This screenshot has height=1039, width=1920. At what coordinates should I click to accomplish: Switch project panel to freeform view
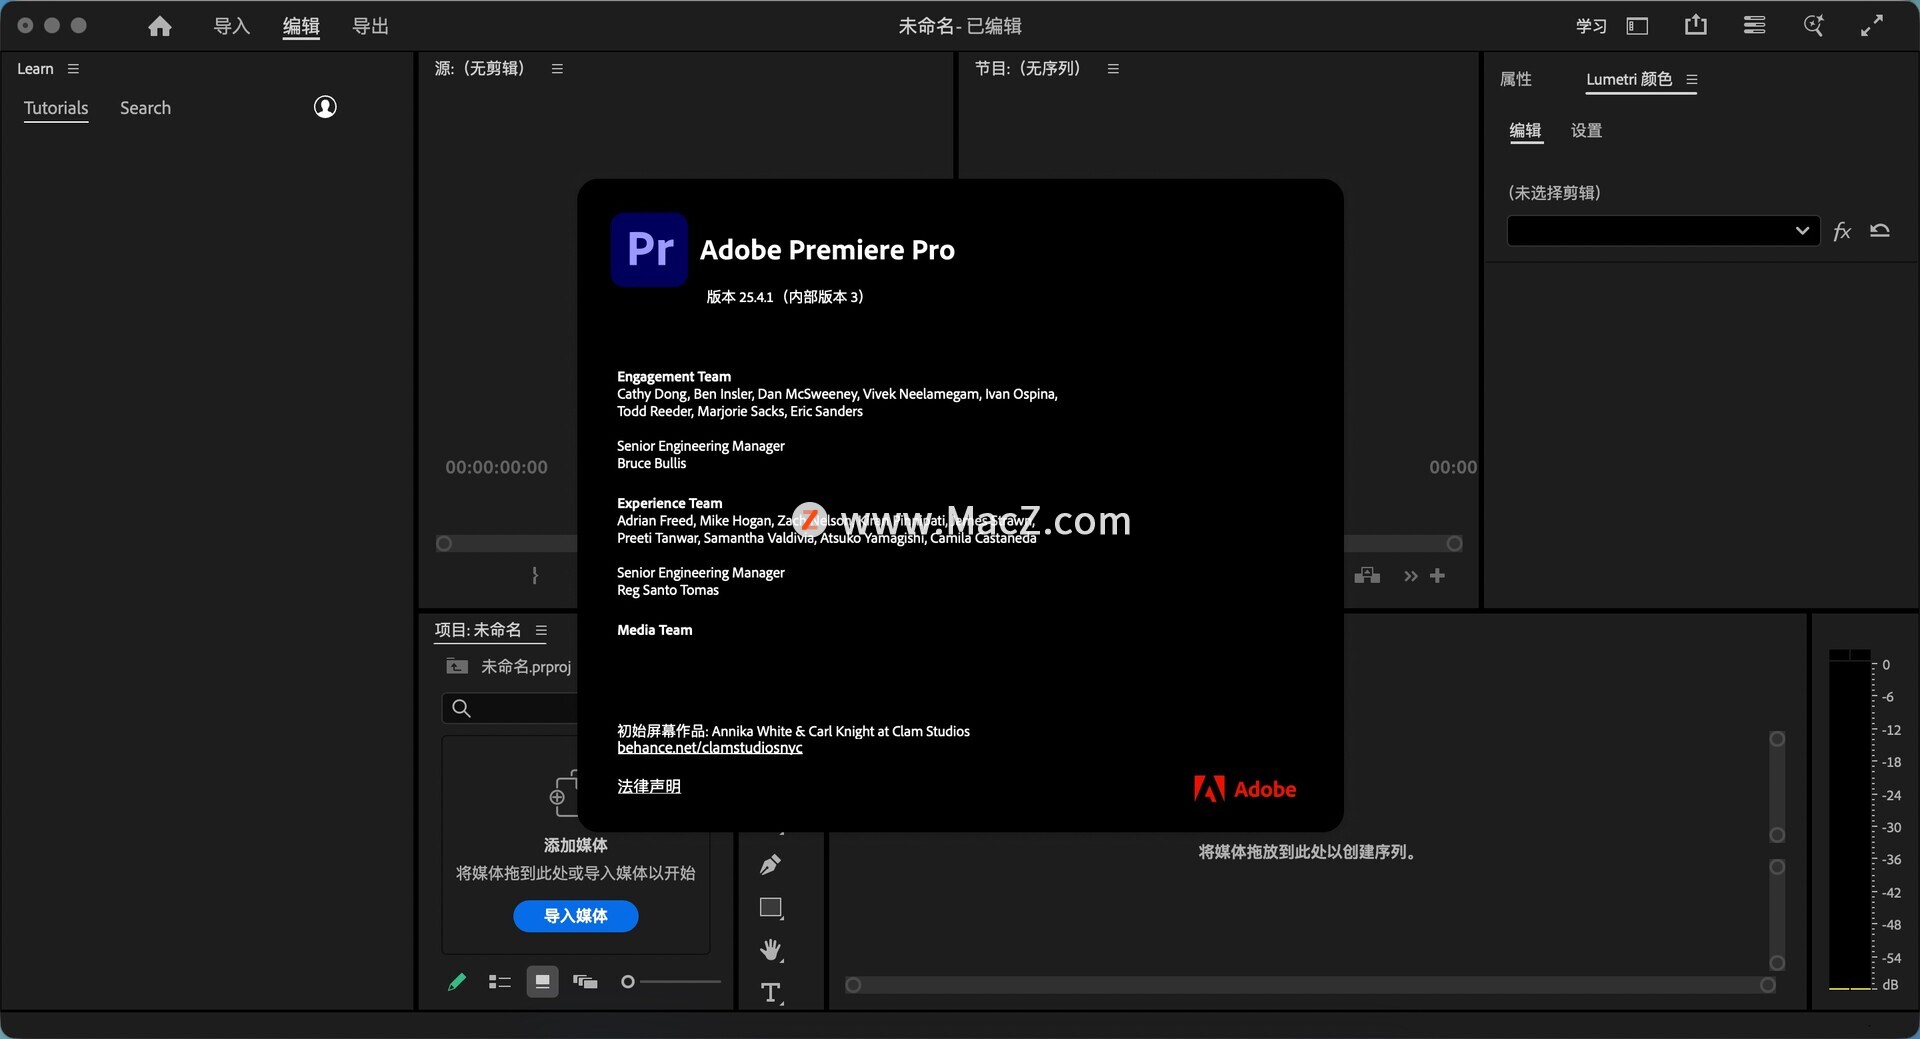[585, 982]
